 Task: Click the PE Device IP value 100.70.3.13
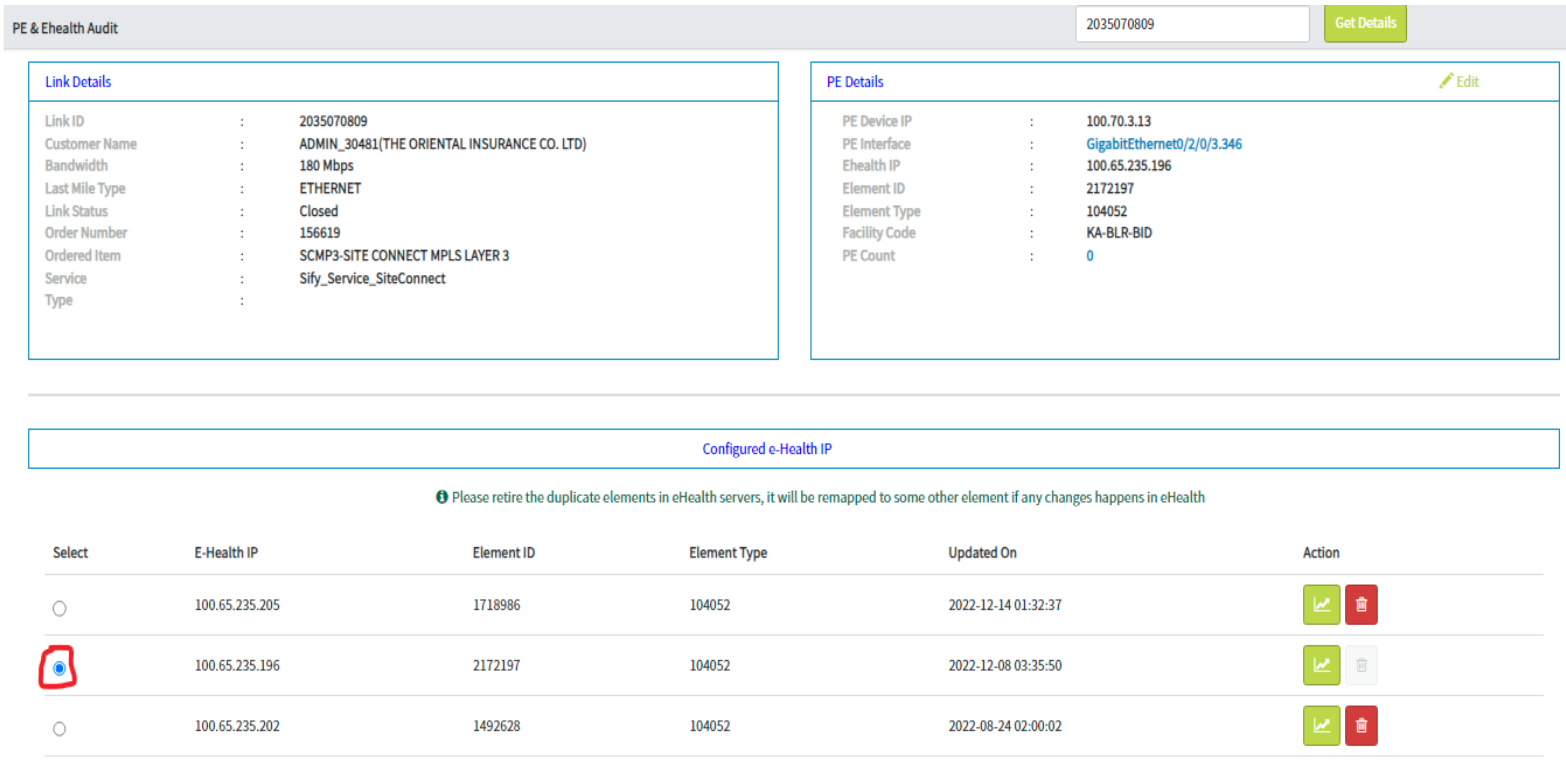1119,121
